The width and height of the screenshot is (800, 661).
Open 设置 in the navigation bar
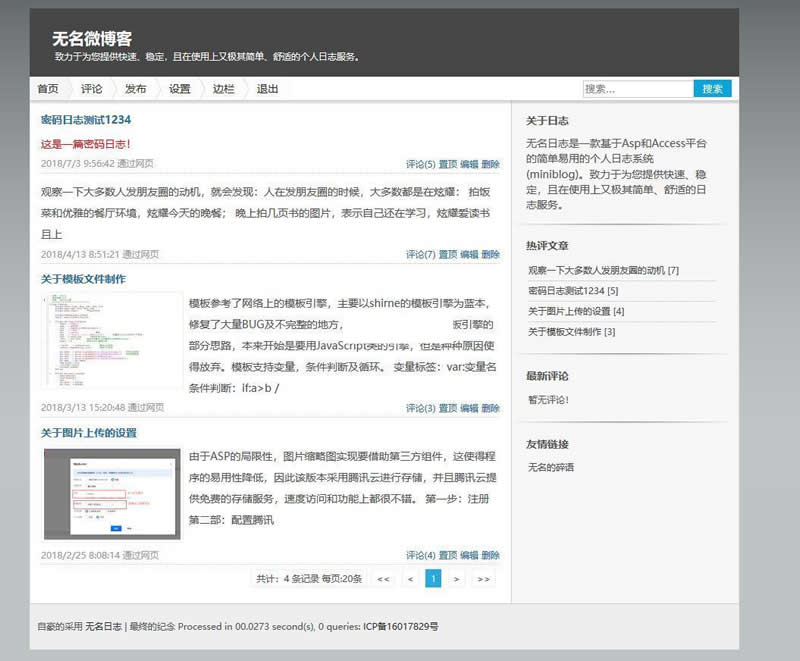(x=180, y=89)
